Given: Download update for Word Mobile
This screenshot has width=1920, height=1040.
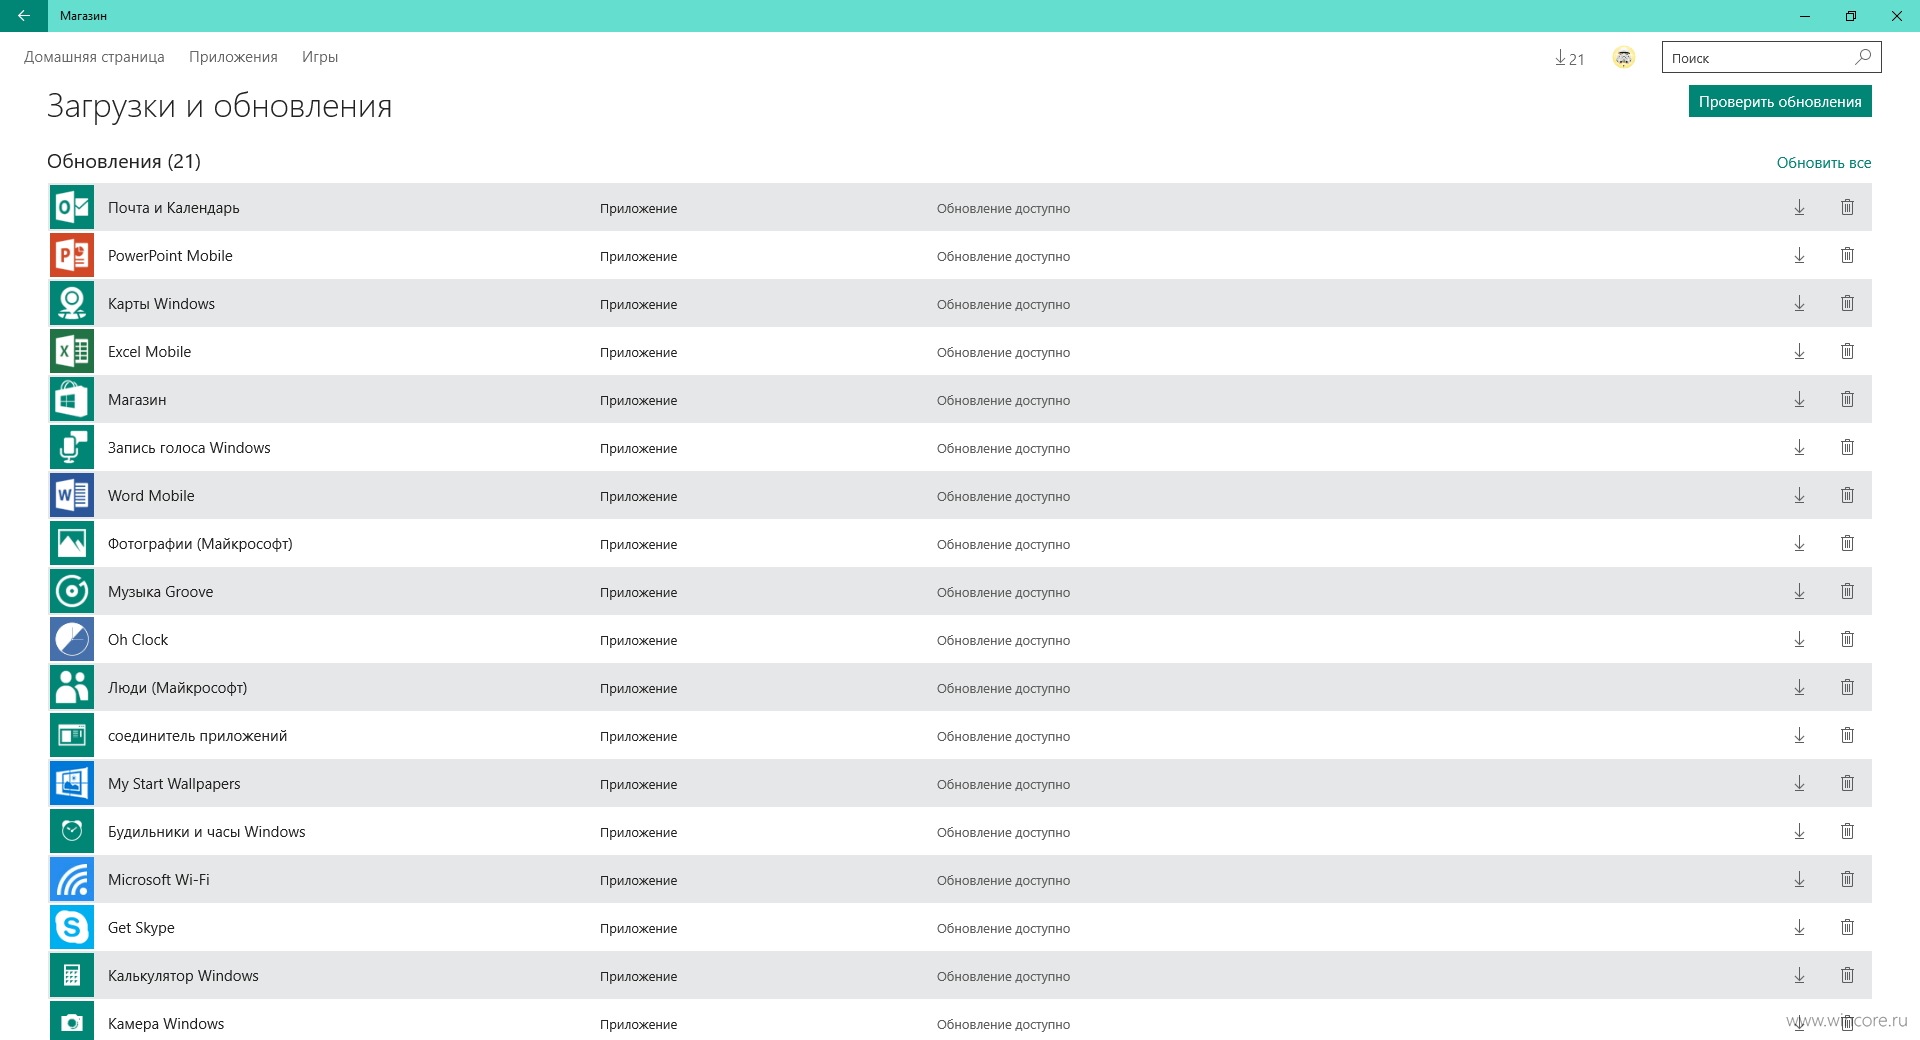Looking at the screenshot, I should tap(1799, 495).
